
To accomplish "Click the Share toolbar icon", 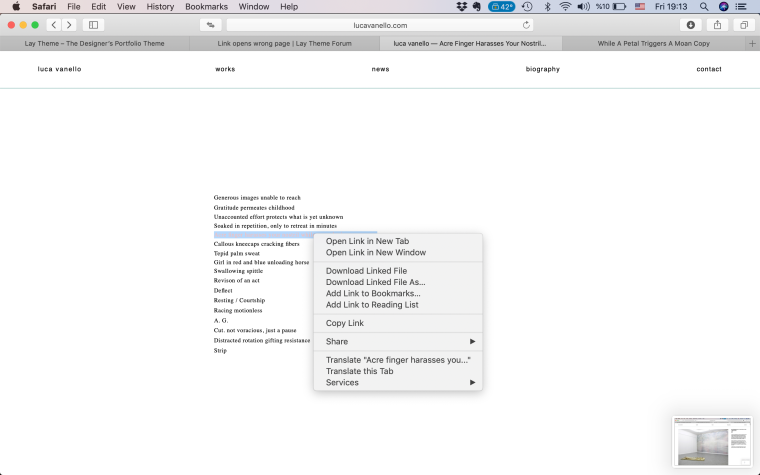I will [717, 25].
